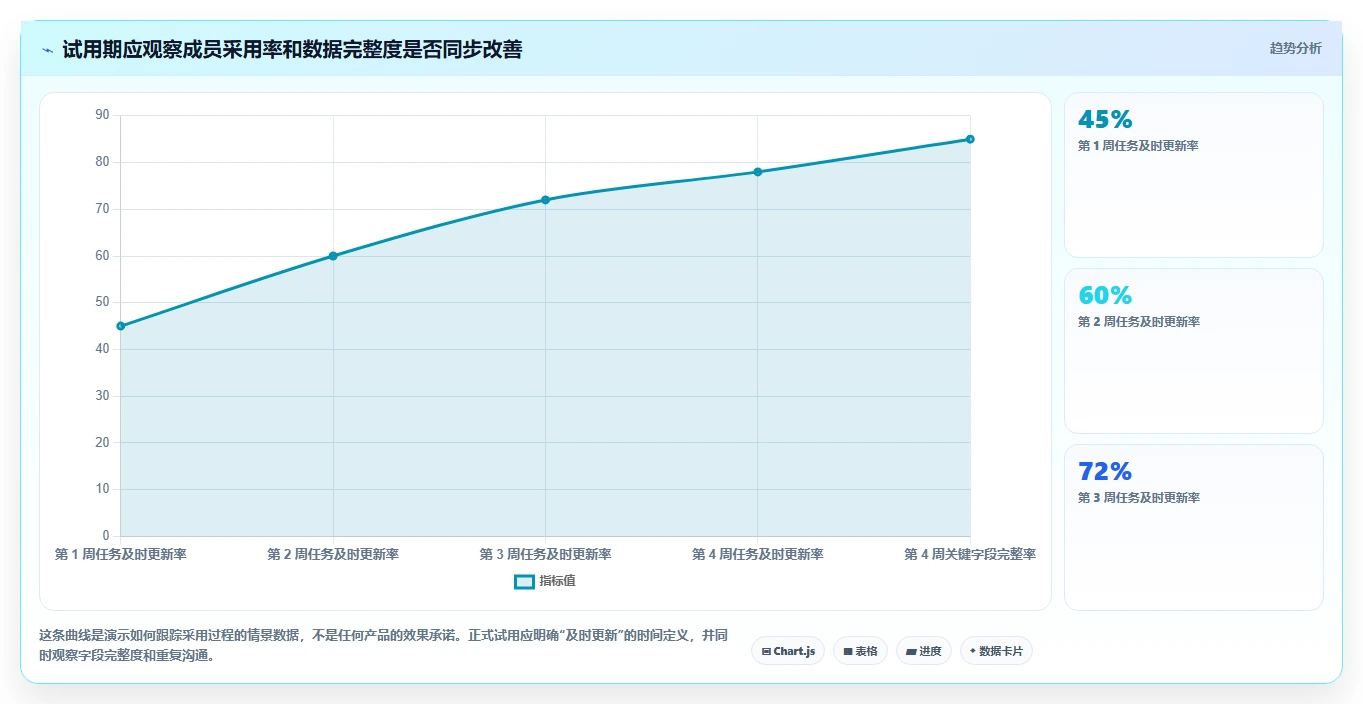
Task: Click the Chart.js tag icon
Action: click(766, 651)
